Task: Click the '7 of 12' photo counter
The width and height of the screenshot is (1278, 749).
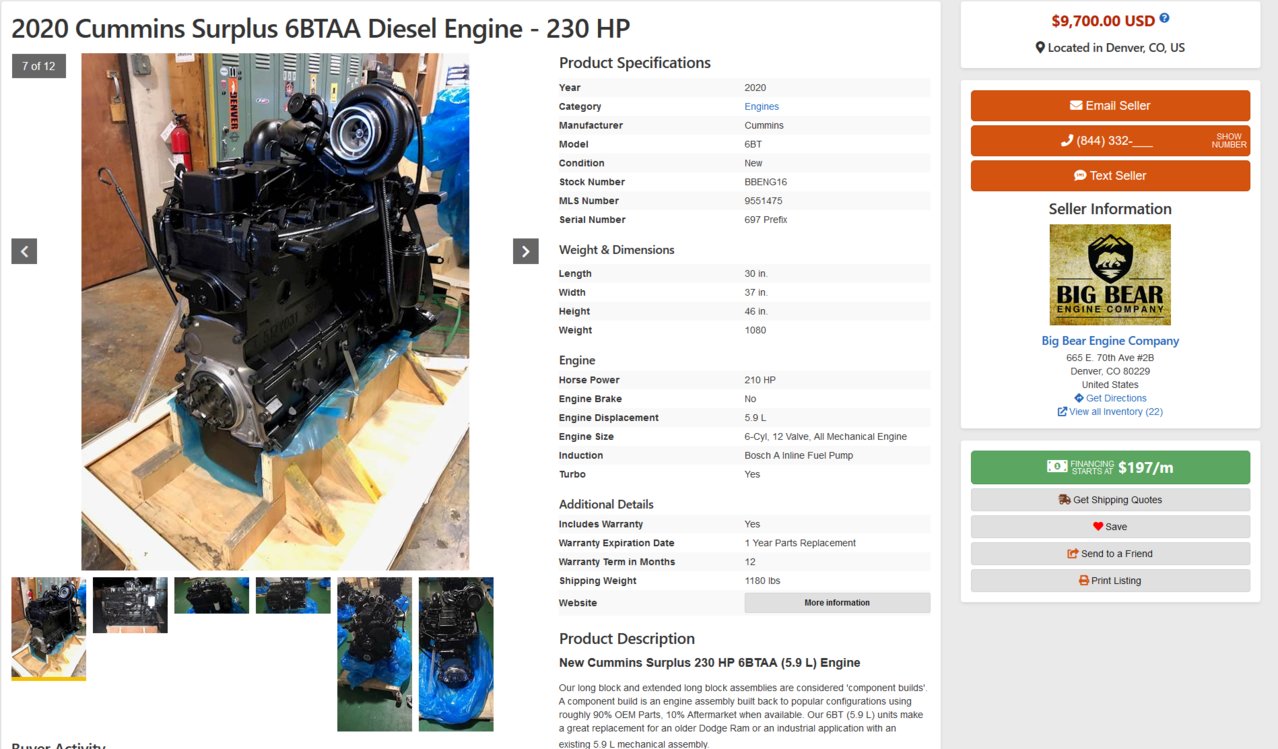Action: coord(39,66)
